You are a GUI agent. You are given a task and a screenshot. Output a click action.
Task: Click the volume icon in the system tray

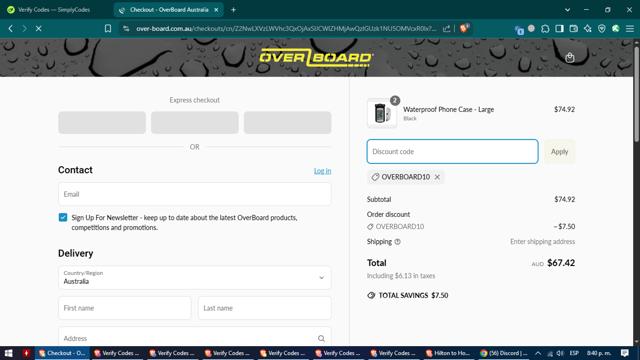point(560,353)
